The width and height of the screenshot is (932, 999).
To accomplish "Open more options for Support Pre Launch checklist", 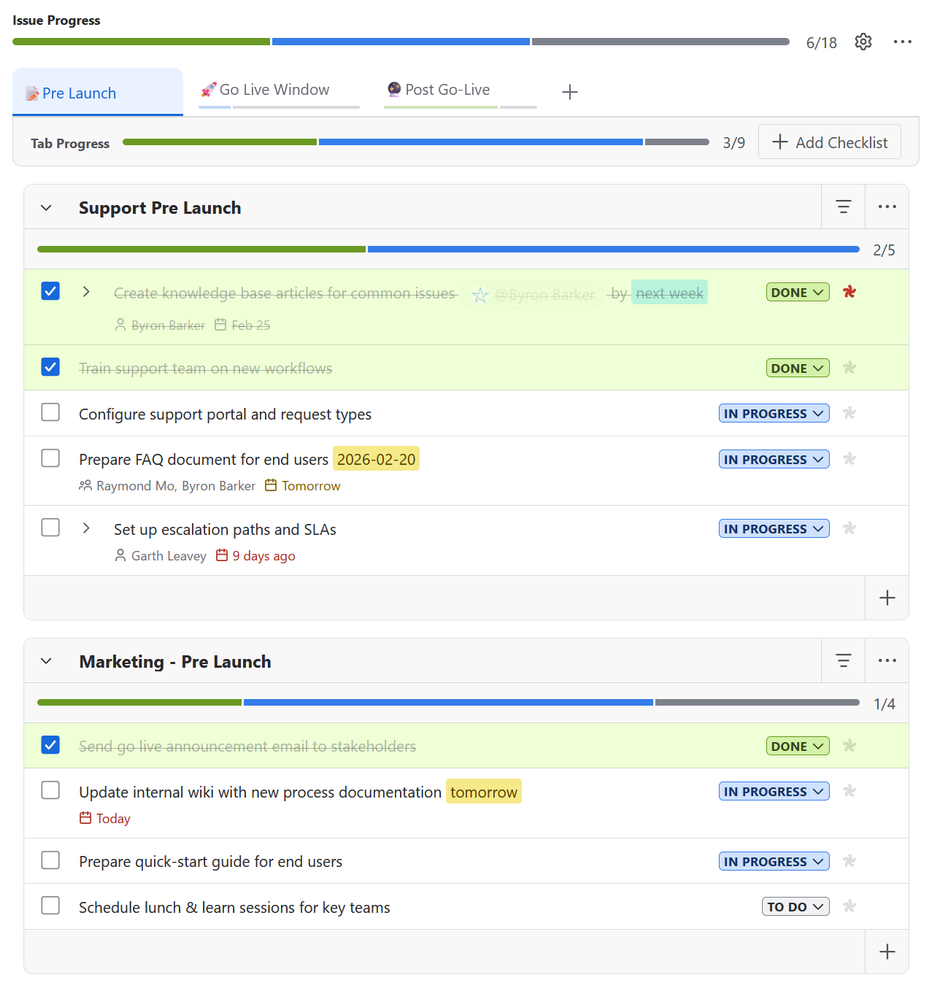I will point(887,207).
